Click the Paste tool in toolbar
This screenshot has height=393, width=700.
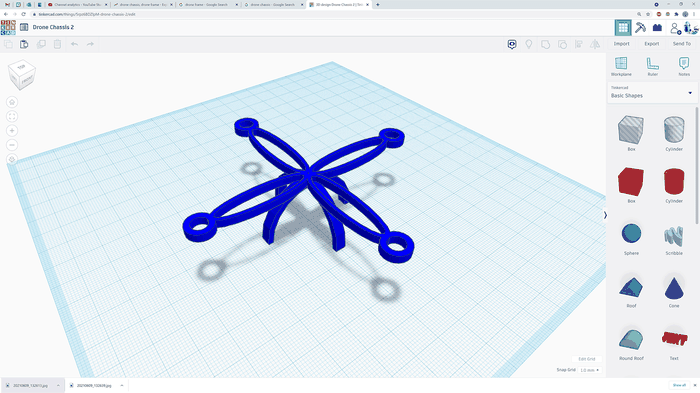[24, 44]
